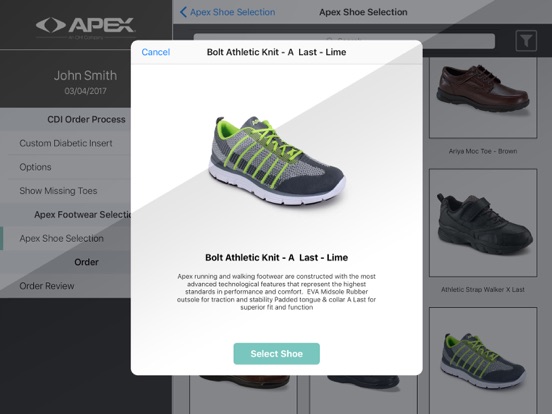Select the lime knit shoe thumbnail
The height and width of the screenshot is (414, 552).
coord(483,360)
